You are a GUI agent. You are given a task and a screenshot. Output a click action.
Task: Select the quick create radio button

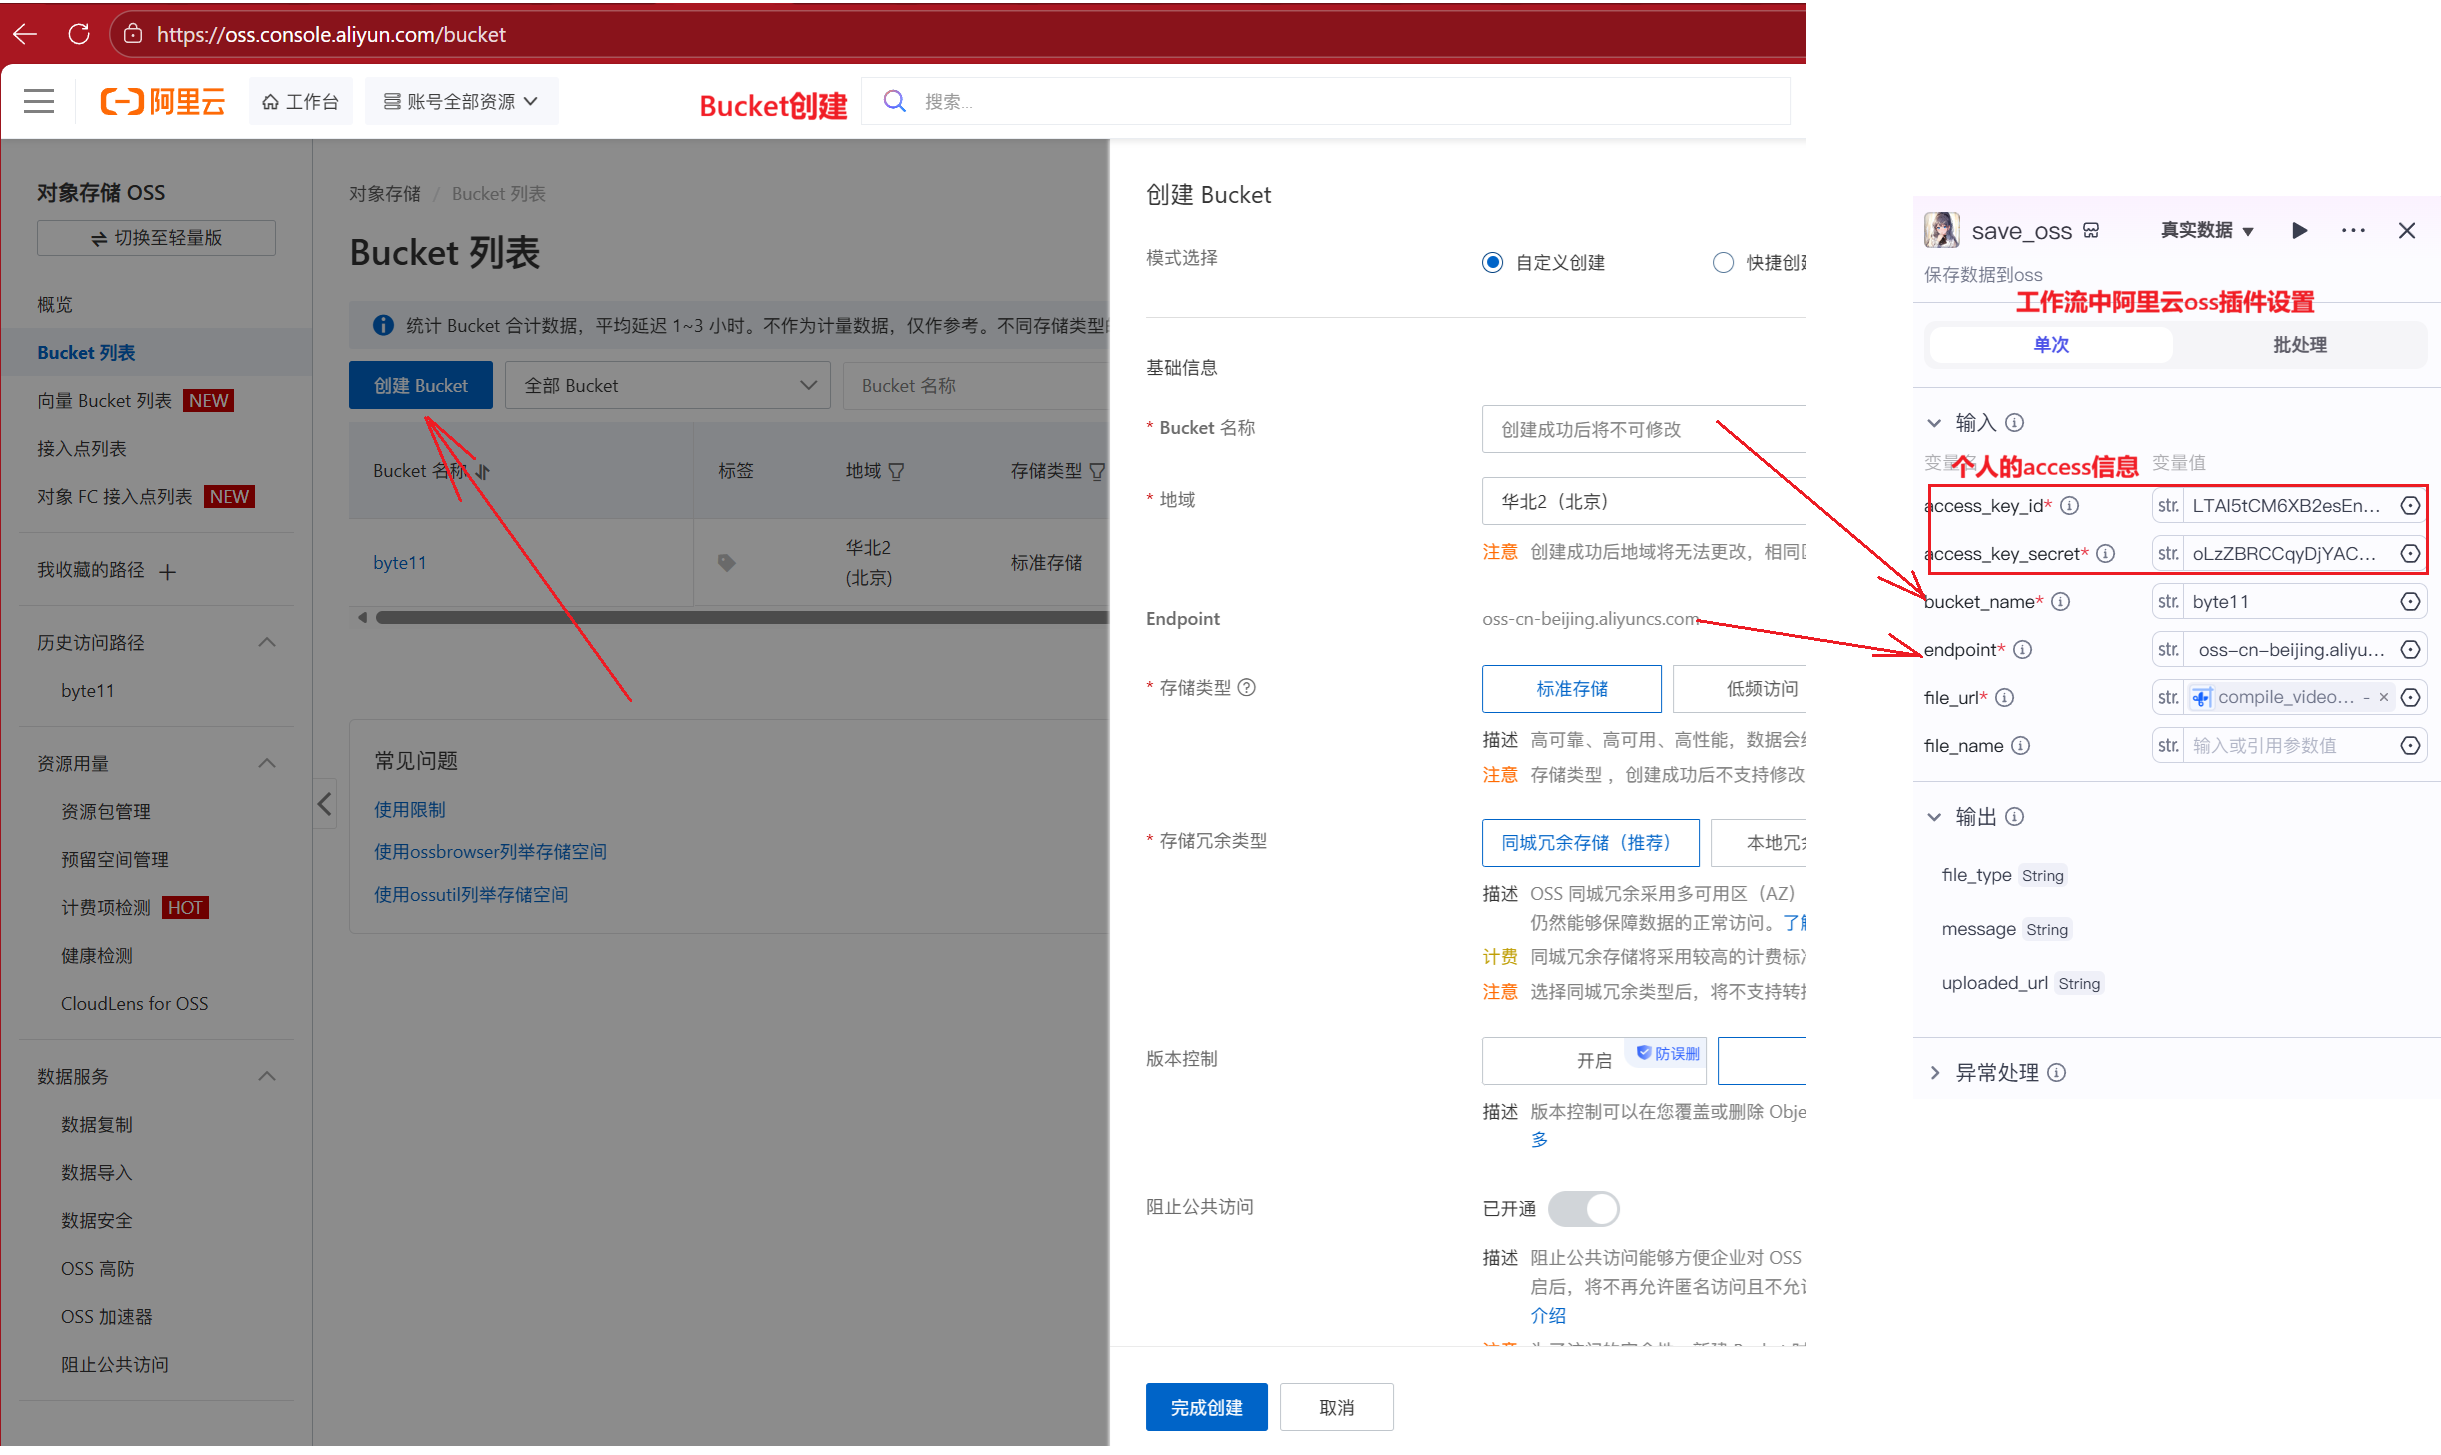(x=1723, y=262)
